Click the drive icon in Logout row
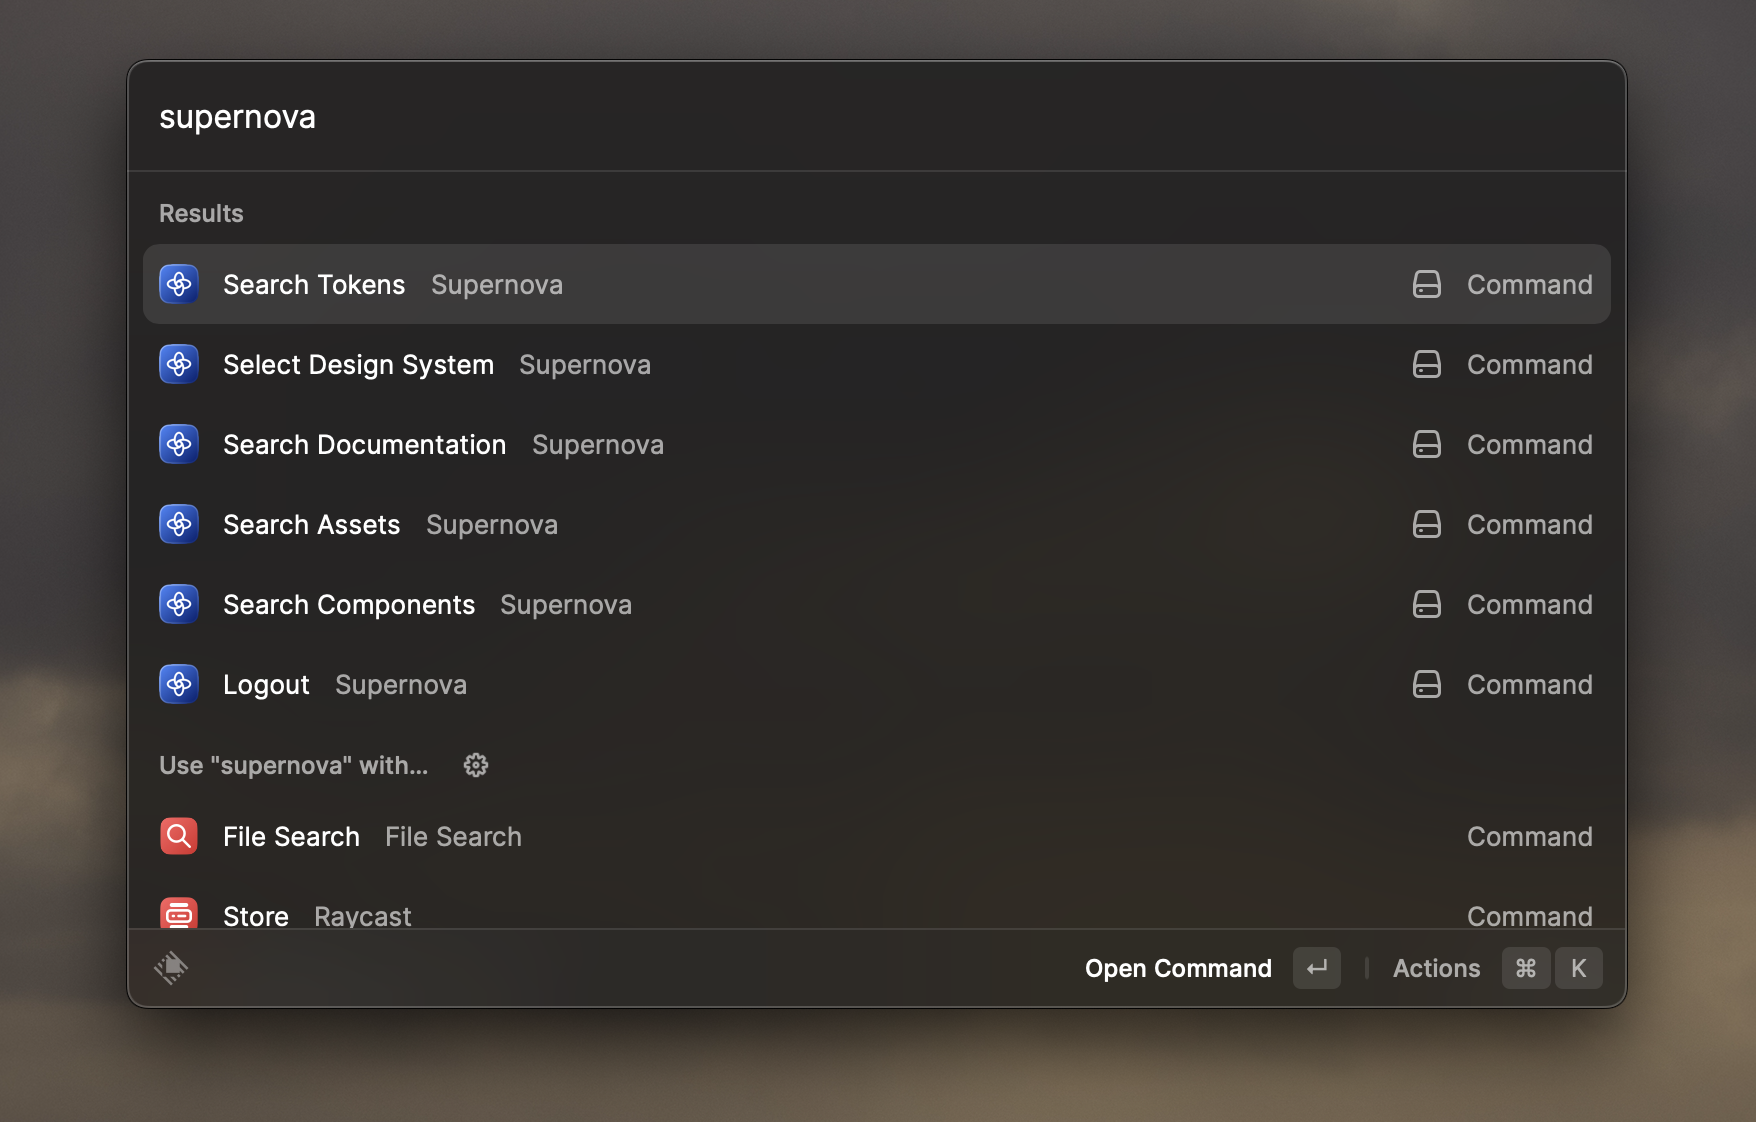 point(1427,684)
